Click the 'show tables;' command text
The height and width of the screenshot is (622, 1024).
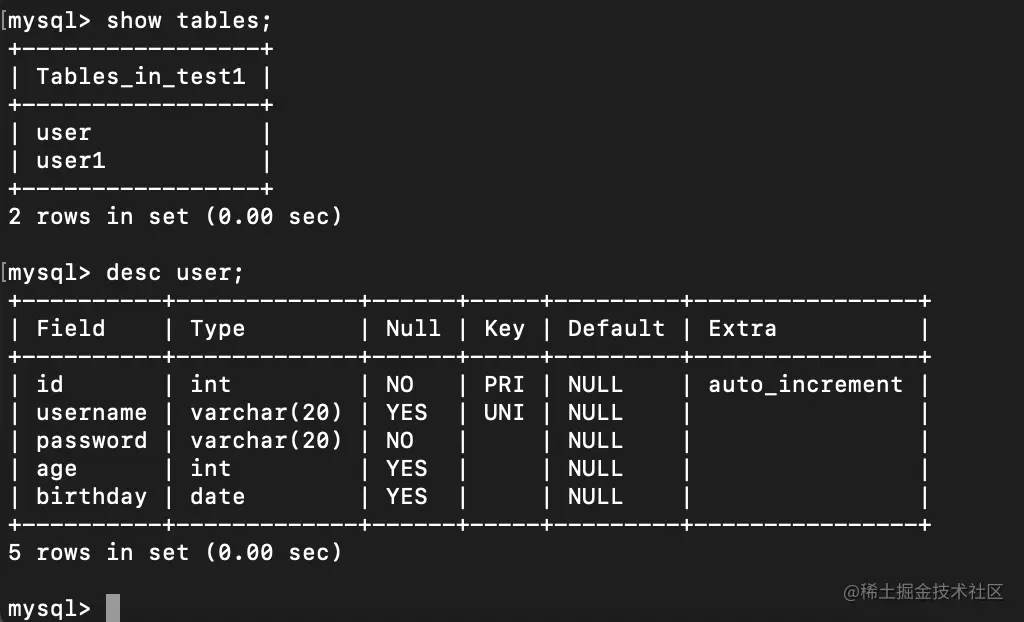pyautogui.click(x=189, y=21)
